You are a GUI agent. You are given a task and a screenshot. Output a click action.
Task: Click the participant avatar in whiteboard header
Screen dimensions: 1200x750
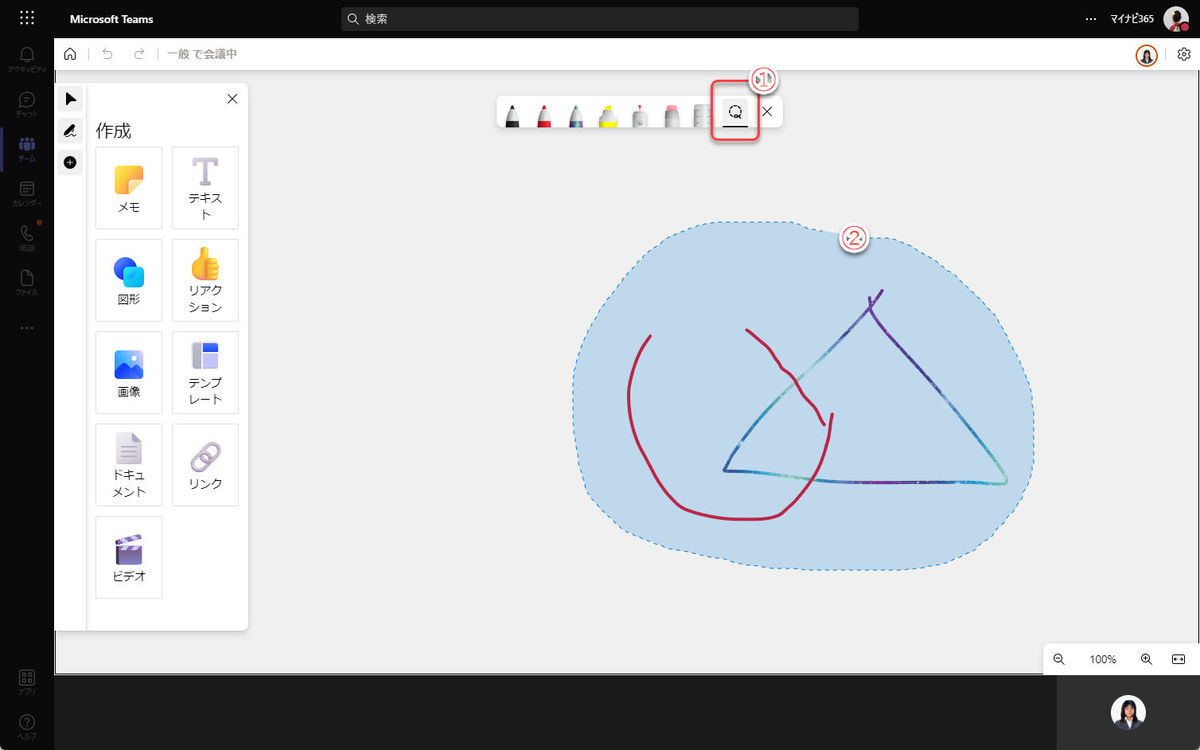(x=1146, y=55)
